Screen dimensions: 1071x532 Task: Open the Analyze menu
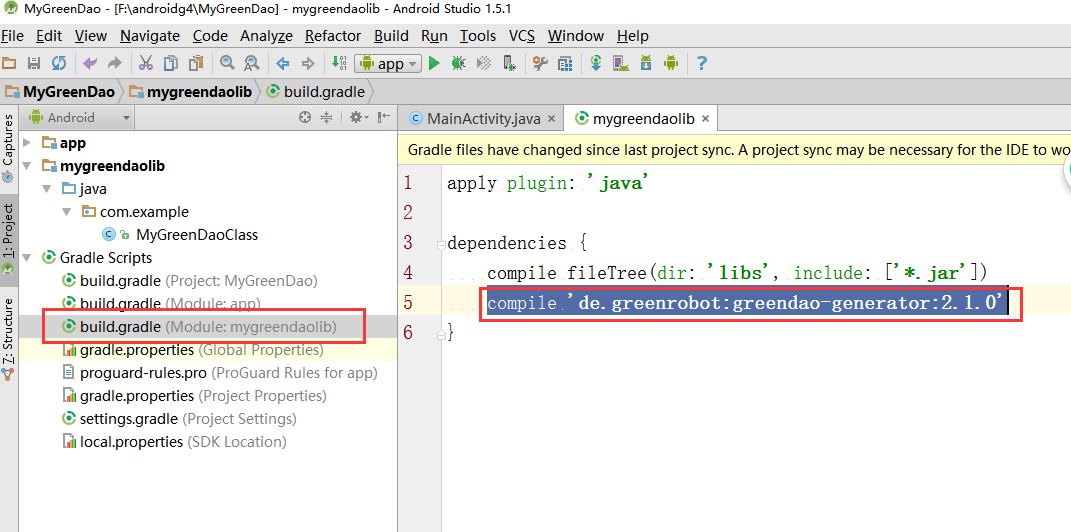coord(266,36)
